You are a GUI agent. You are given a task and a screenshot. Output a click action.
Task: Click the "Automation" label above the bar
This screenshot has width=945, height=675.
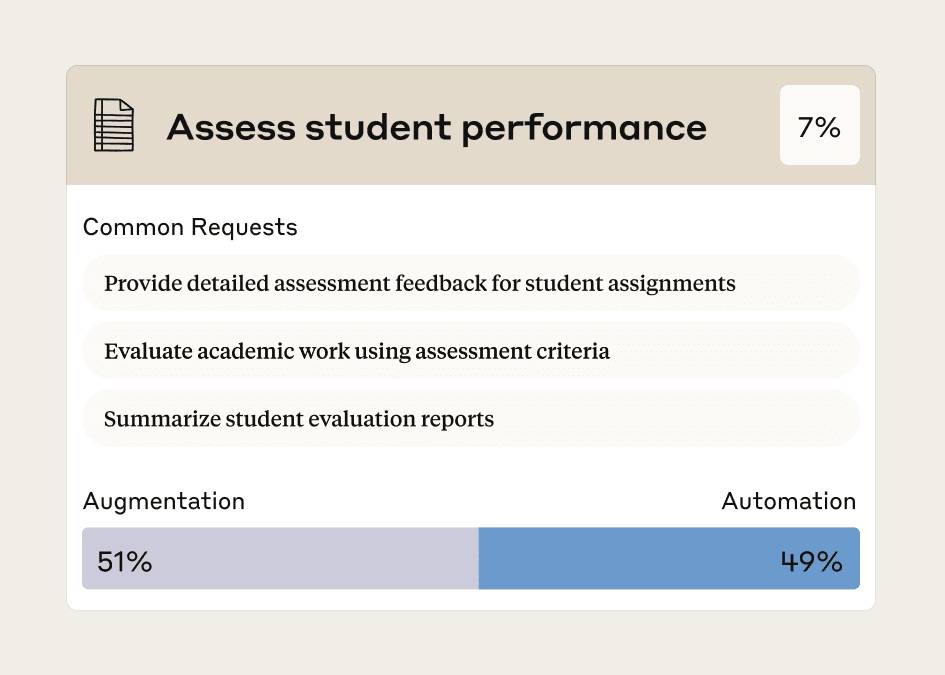tap(789, 501)
